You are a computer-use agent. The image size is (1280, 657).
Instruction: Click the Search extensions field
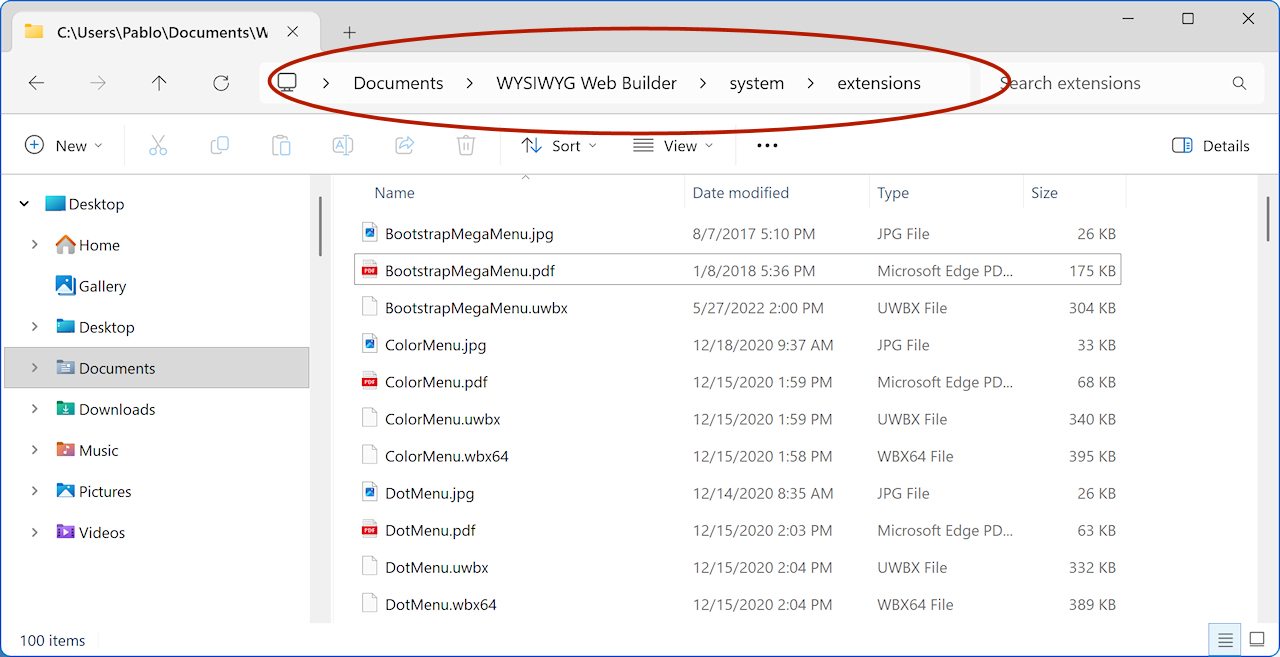(x=1110, y=83)
